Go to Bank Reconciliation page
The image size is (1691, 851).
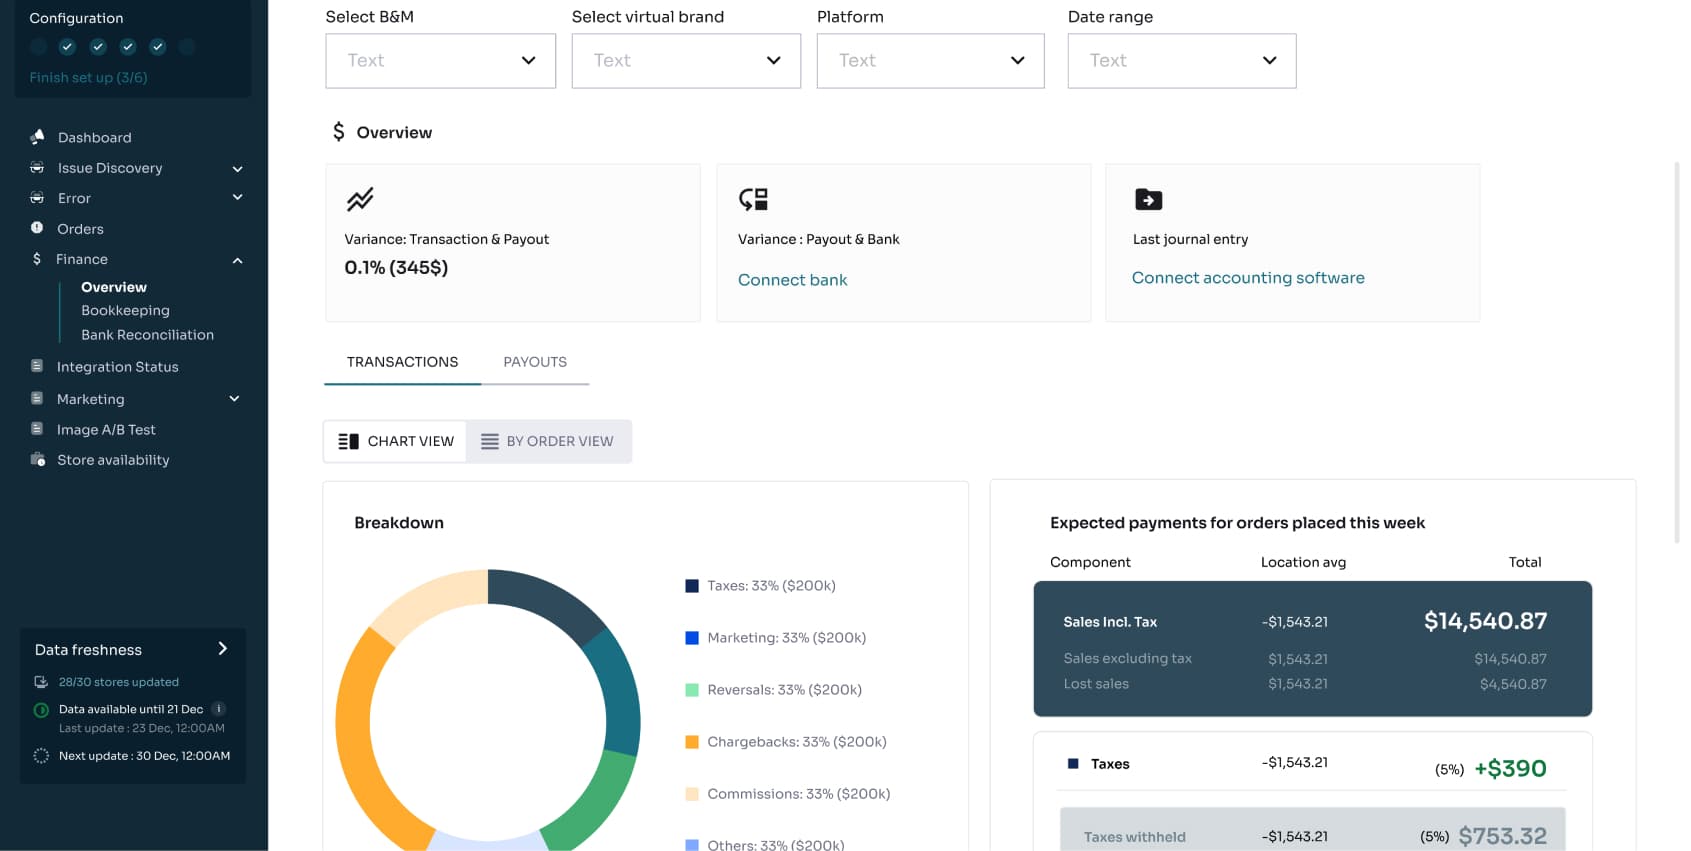147,335
